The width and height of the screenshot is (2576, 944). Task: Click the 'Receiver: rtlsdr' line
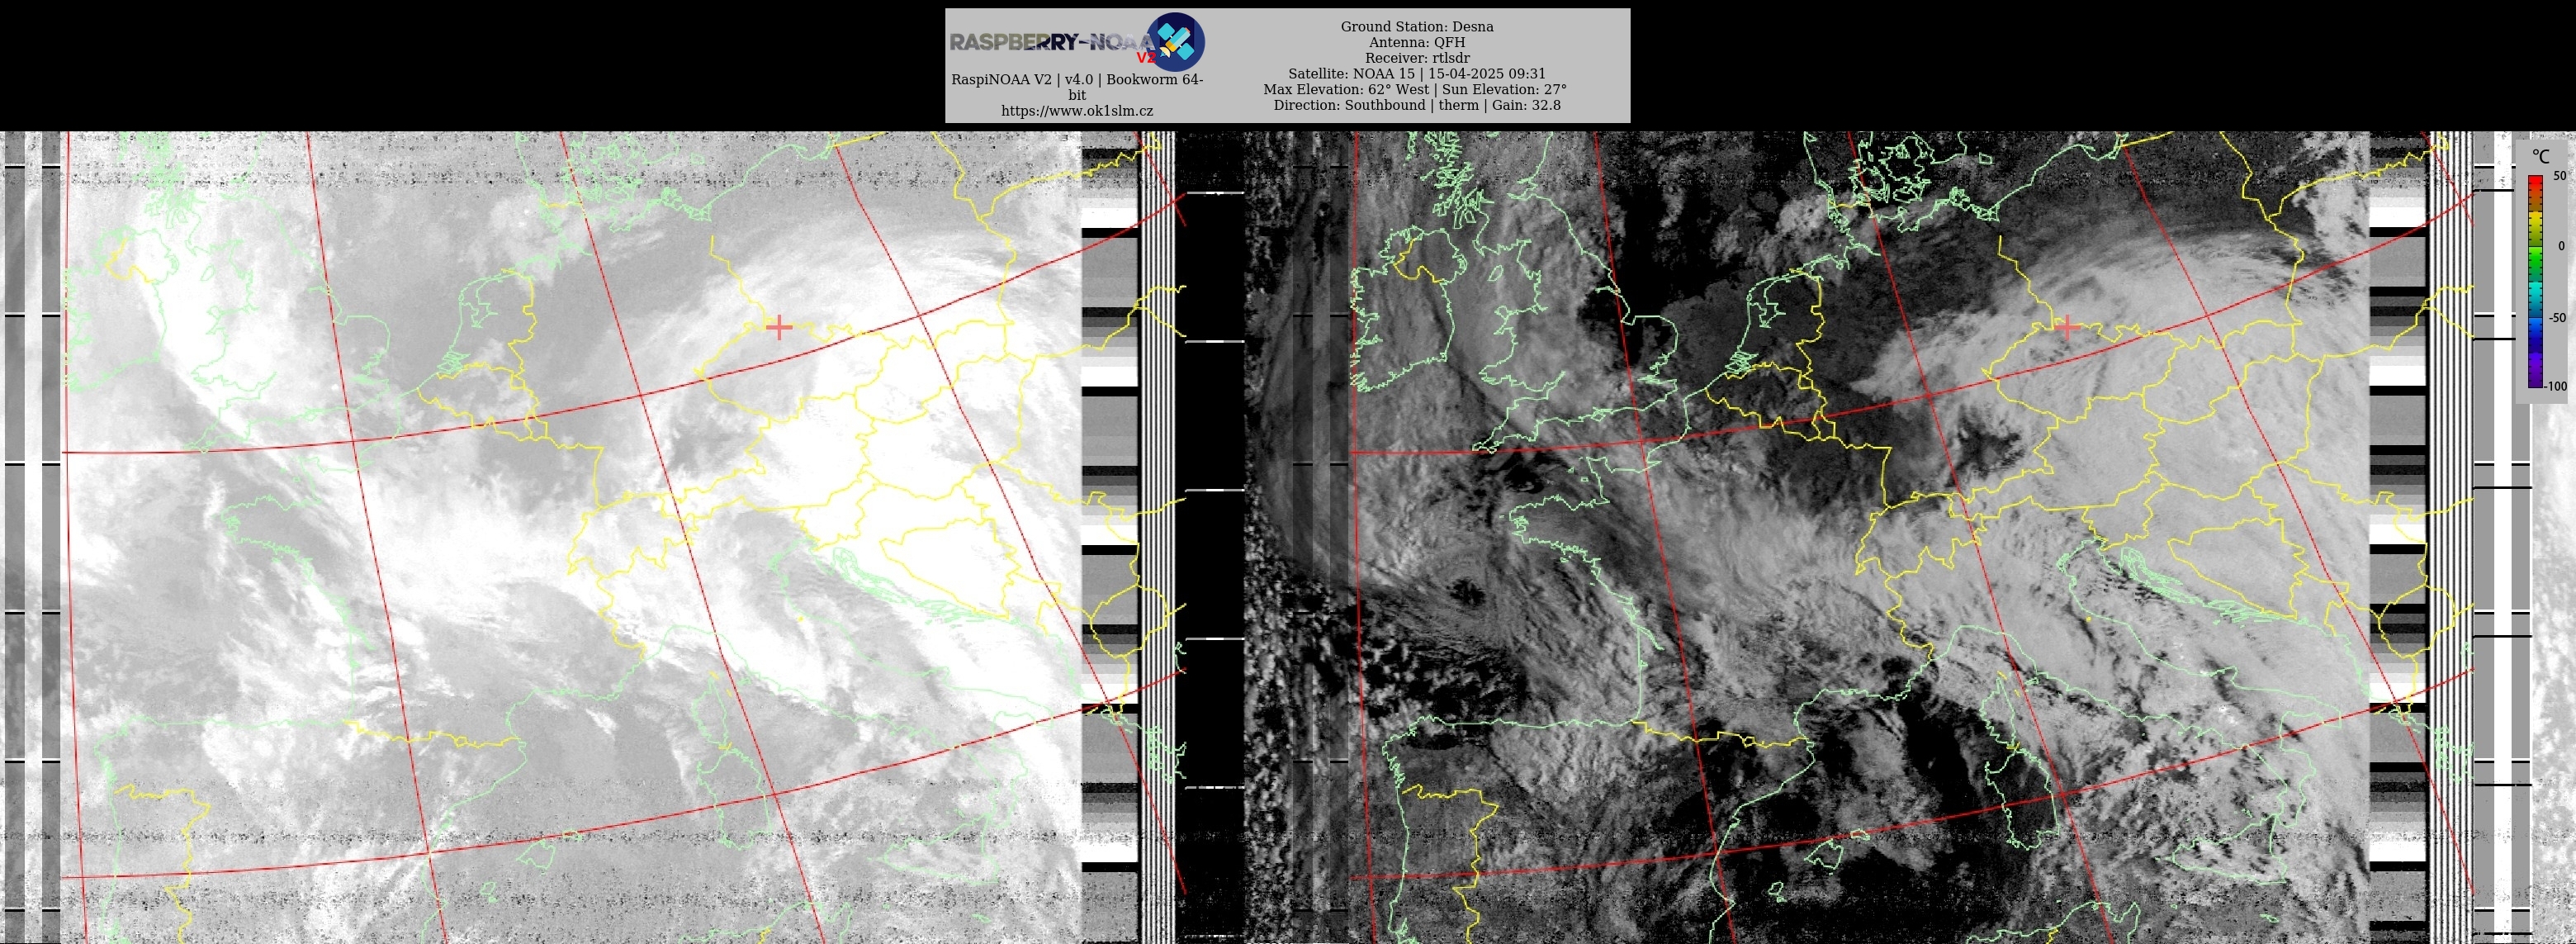(1417, 58)
